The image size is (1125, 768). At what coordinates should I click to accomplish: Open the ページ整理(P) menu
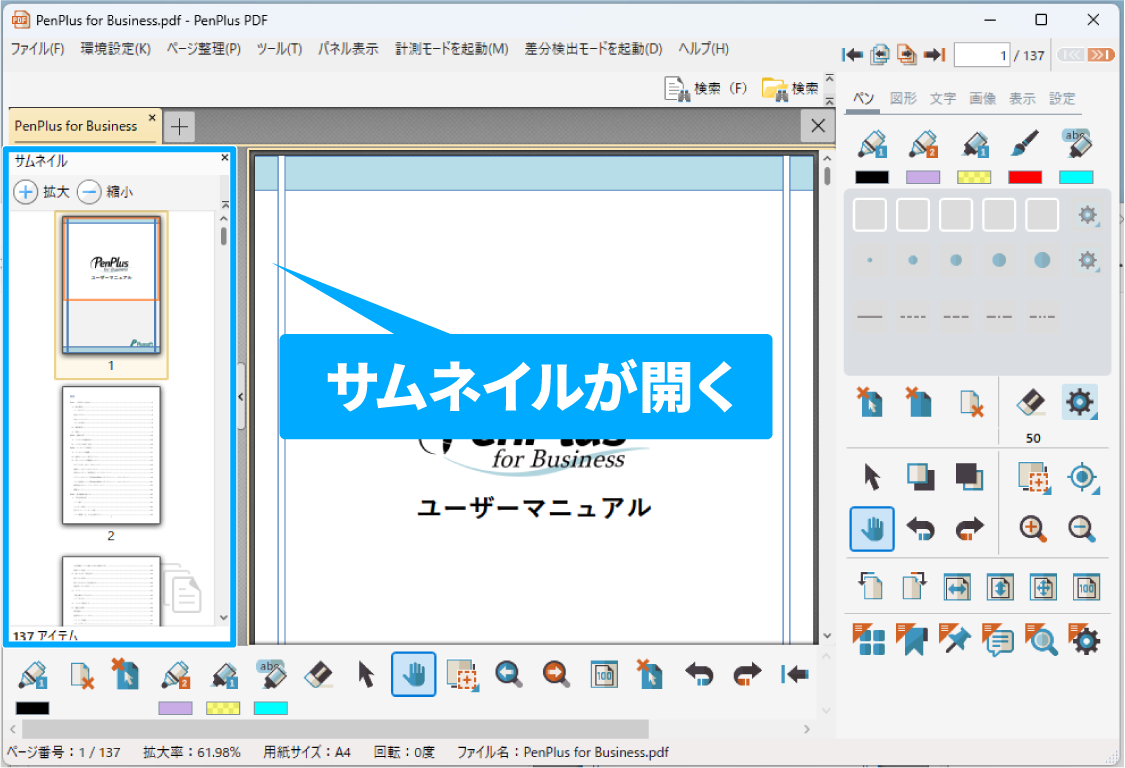204,49
